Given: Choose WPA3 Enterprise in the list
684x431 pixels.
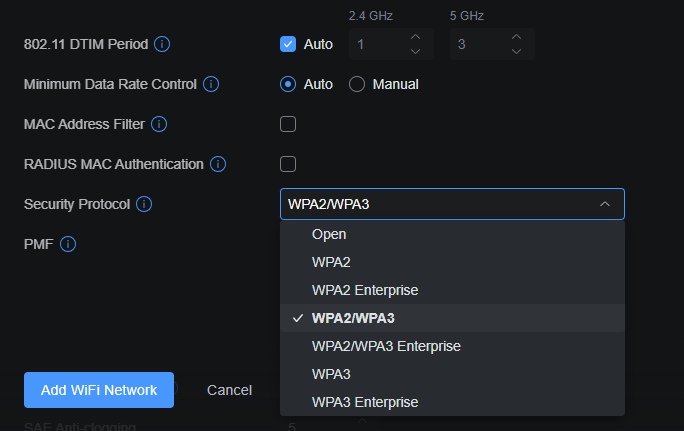Looking at the screenshot, I should (x=364, y=402).
